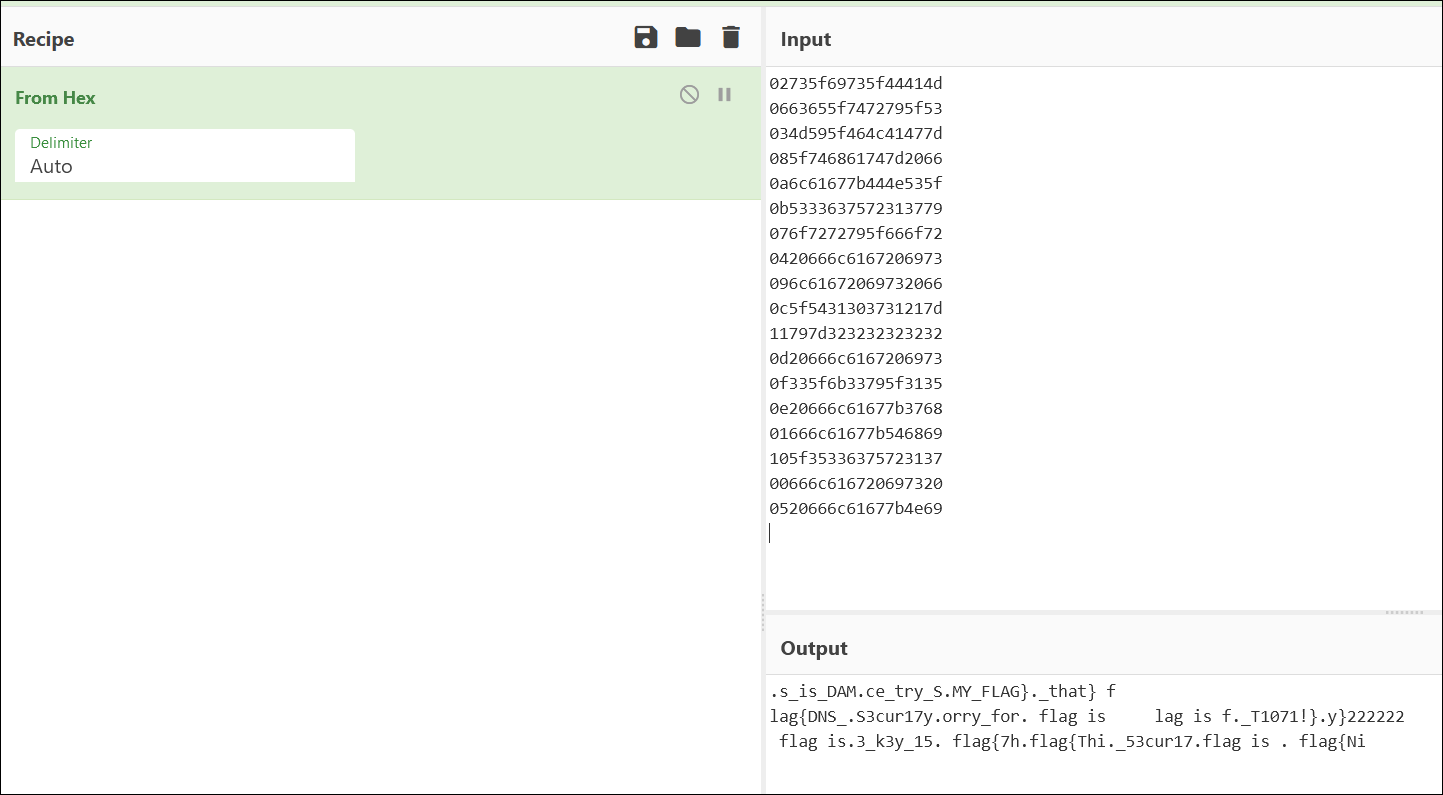Click the Recipe panel heading
This screenshot has width=1443, height=795.
point(44,39)
